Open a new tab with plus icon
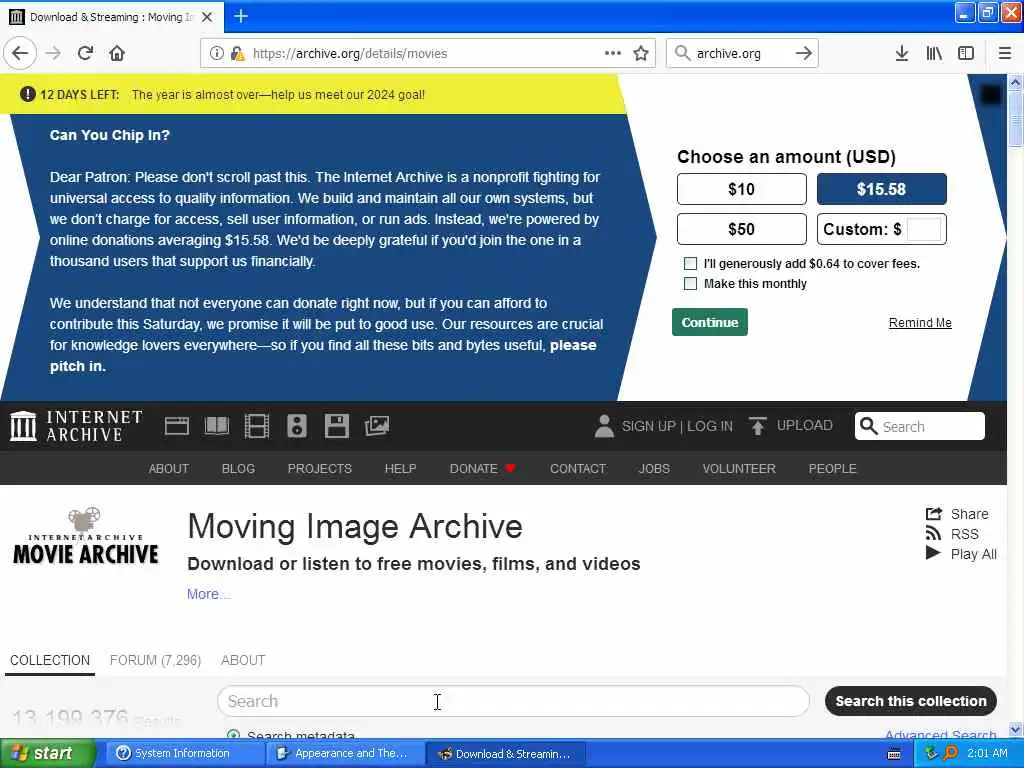1024x768 pixels. coord(241,16)
